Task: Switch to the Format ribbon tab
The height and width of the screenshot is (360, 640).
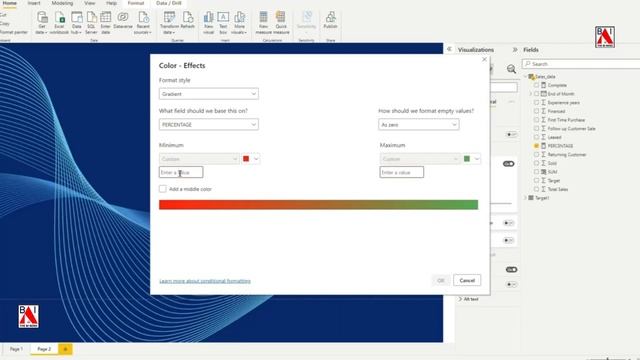Action: click(136, 3)
